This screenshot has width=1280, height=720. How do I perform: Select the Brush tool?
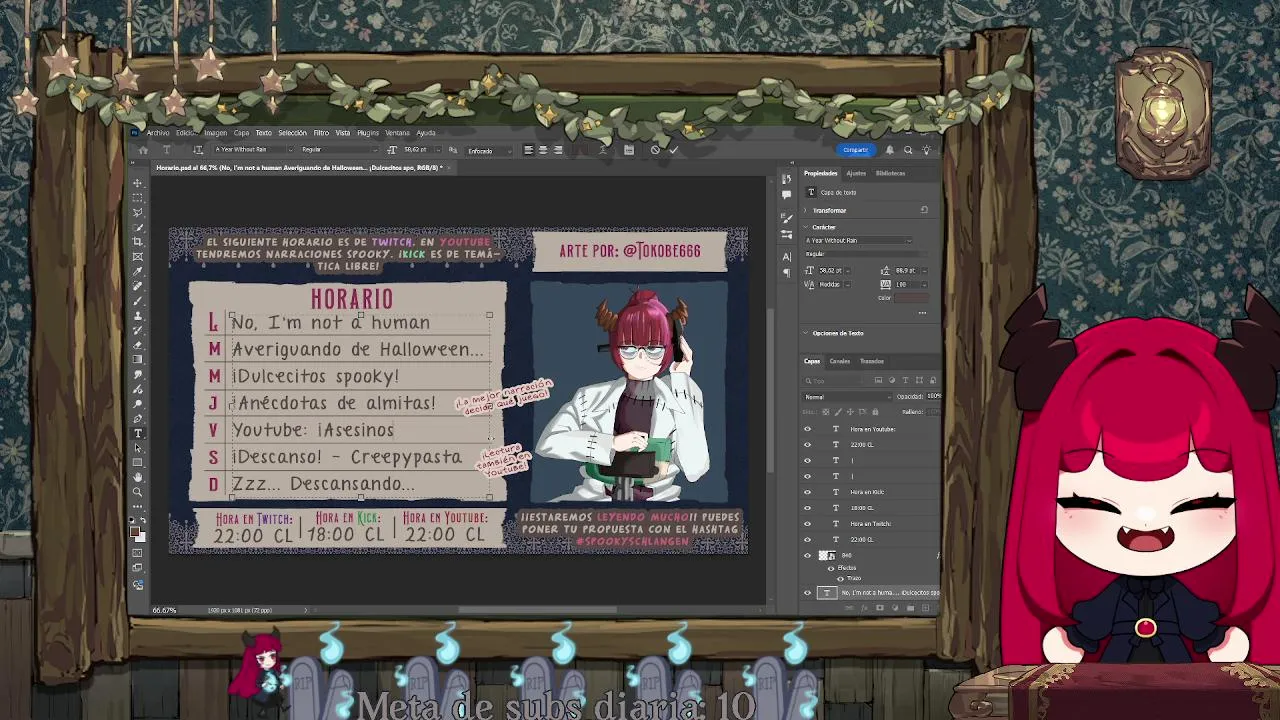(137, 299)
